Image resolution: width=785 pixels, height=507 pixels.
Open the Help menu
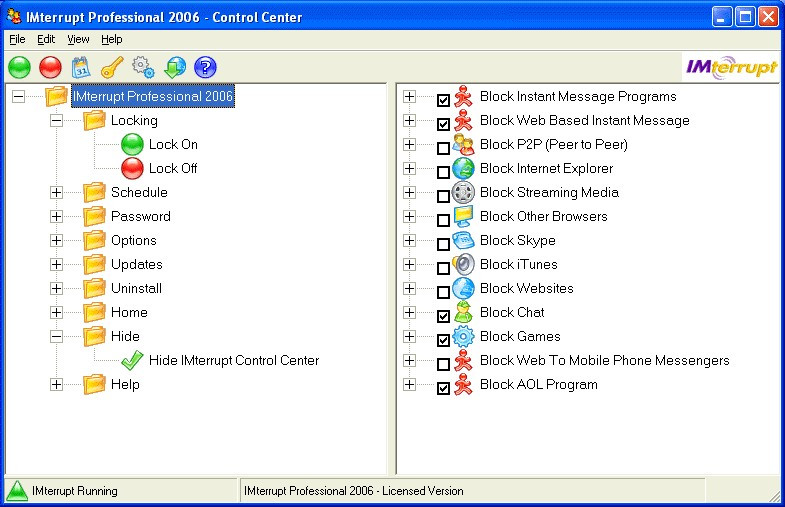[112, 39]
